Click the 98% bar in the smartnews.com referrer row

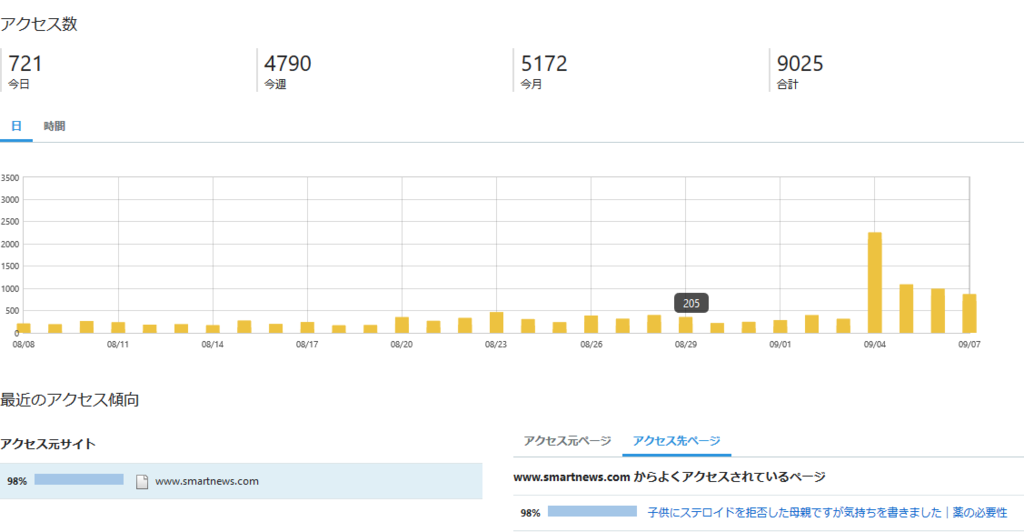pyautogui.click(x=79, y=479)
